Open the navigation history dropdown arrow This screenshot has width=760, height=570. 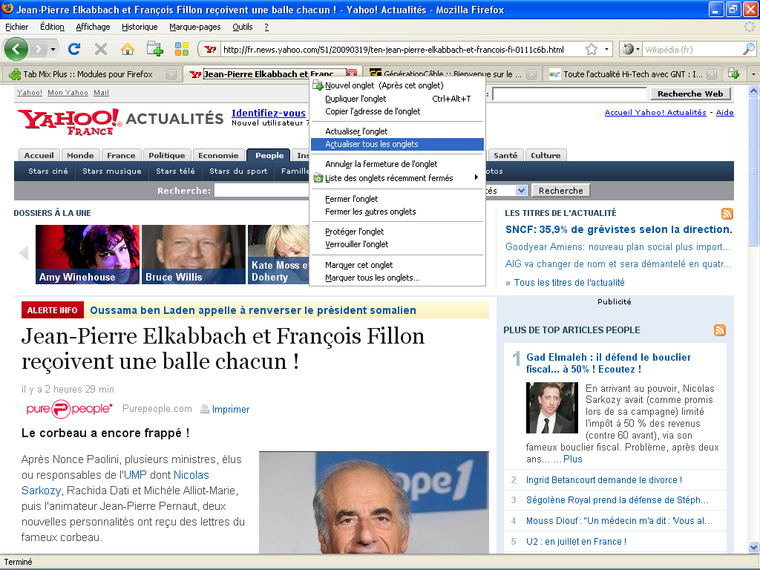pyautogui.click(x=53, y=49)
